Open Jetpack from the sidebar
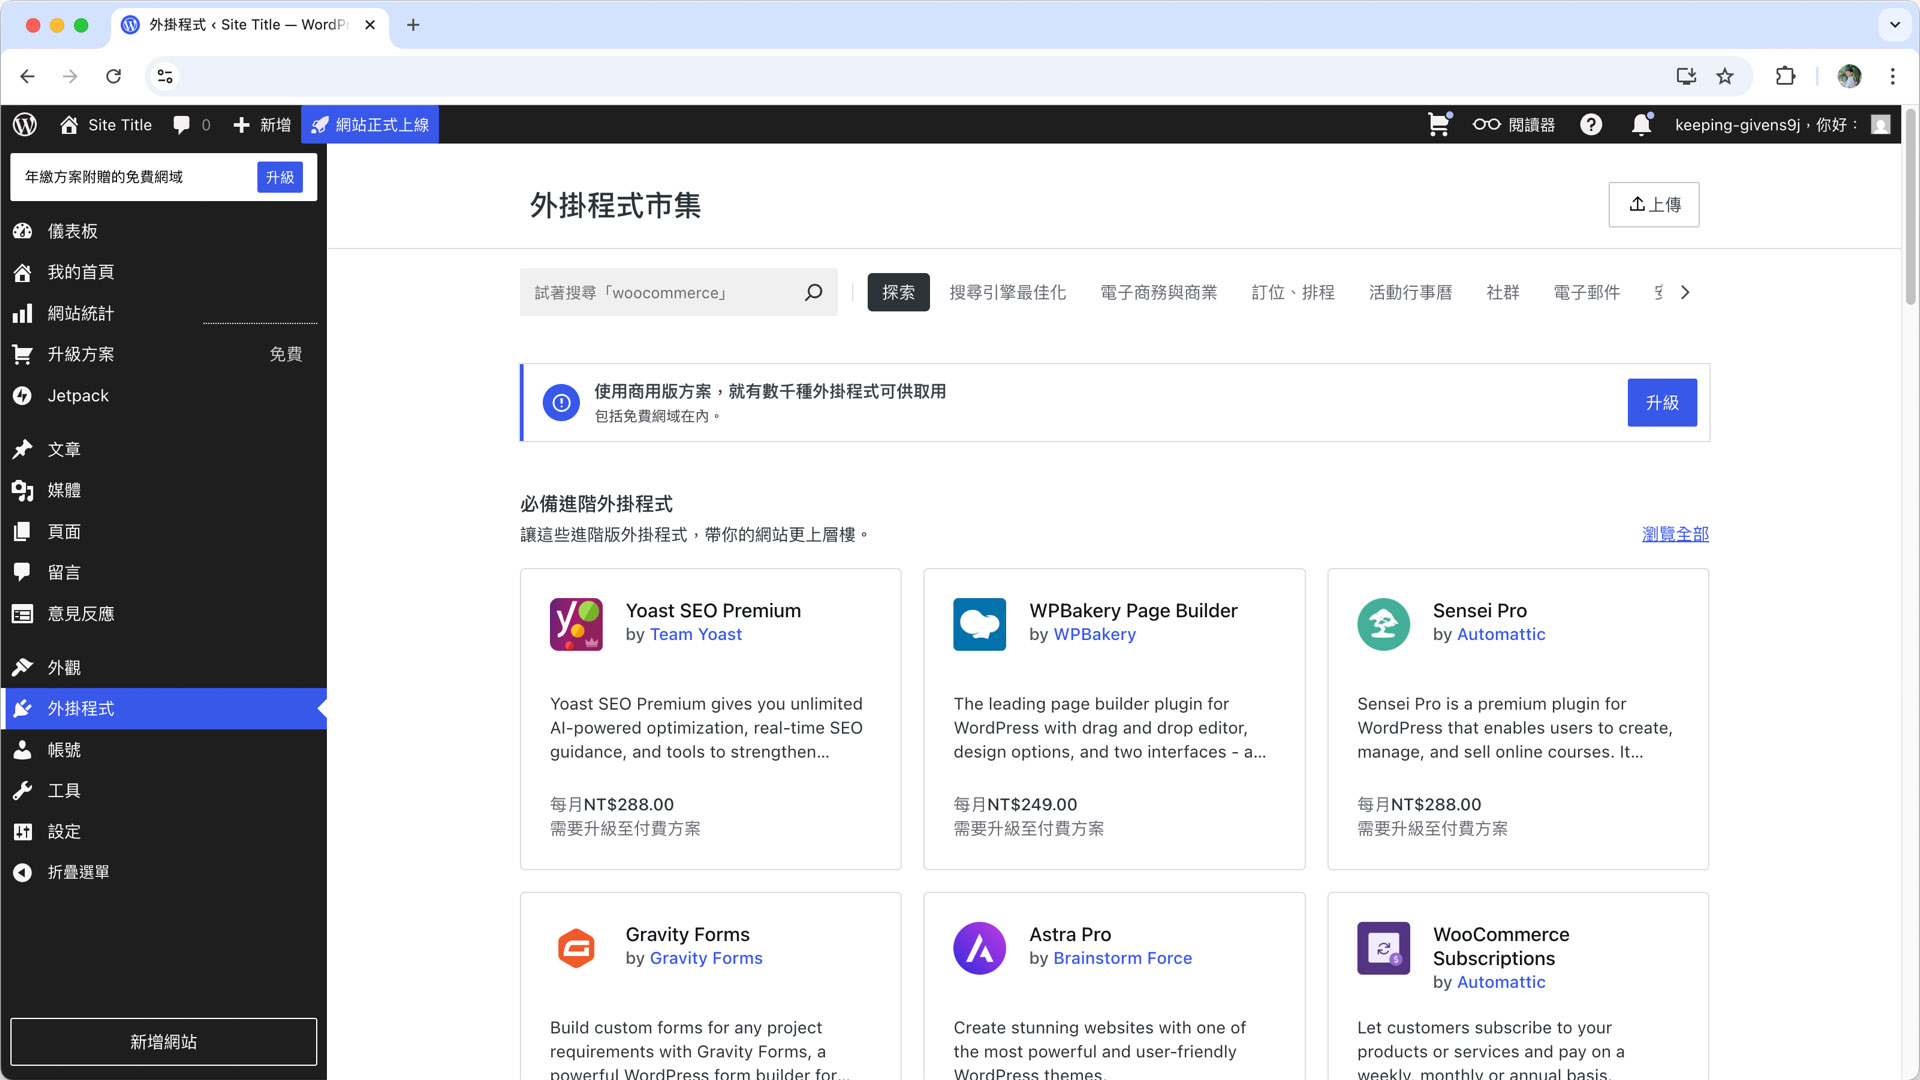The height and width of the screenshot is (1080, 1920). [x=78, y=395]
